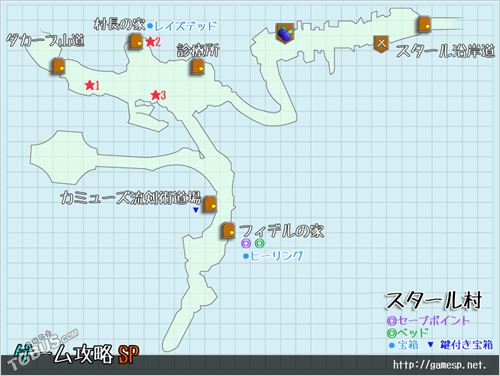Click the door icon of 村長の家
The width and height of the screenshot is (500, 376).
click(x=136, y=42)
